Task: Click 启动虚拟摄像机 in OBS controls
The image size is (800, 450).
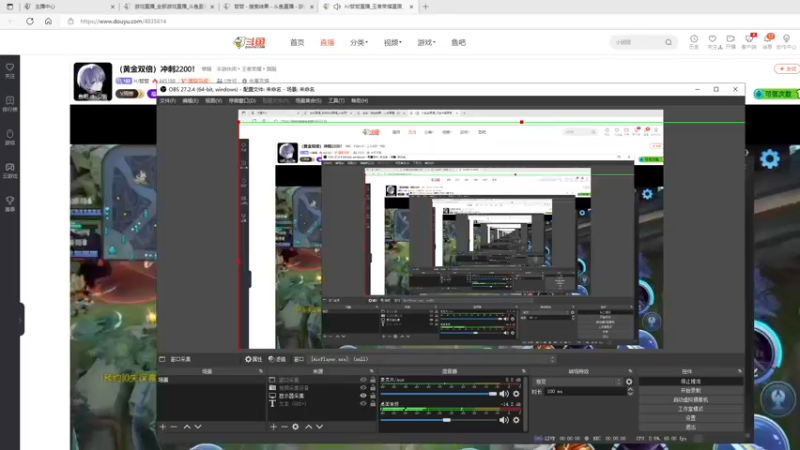Action: pos(690,400)
